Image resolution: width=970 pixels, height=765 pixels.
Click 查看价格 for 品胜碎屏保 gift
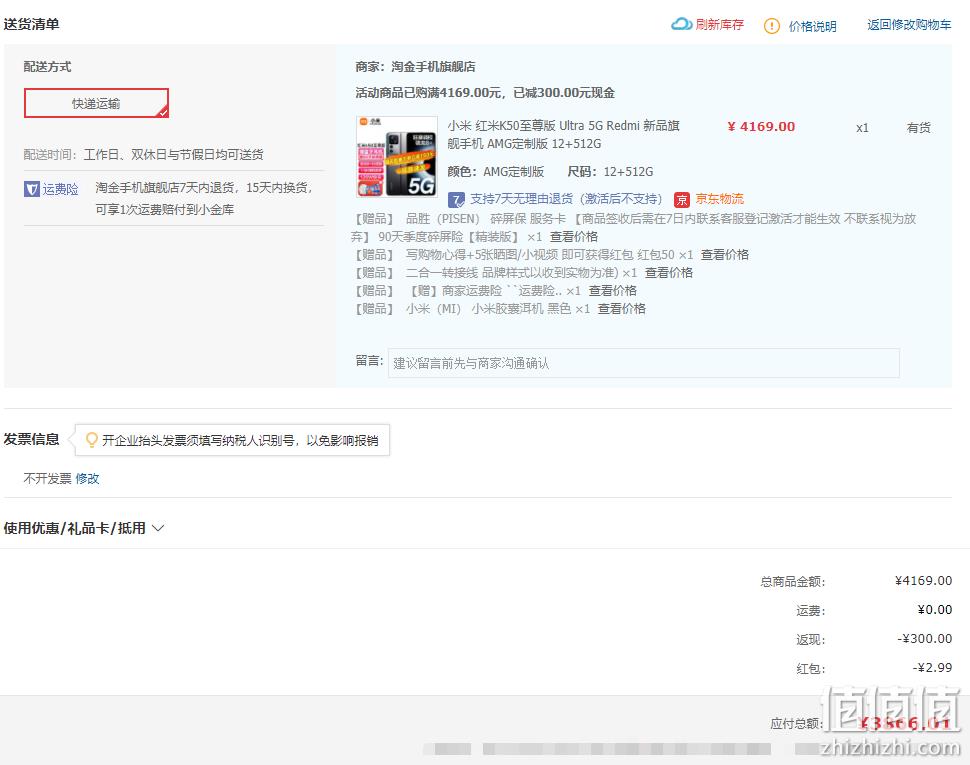pyautogui.click(x=573, y=237)
